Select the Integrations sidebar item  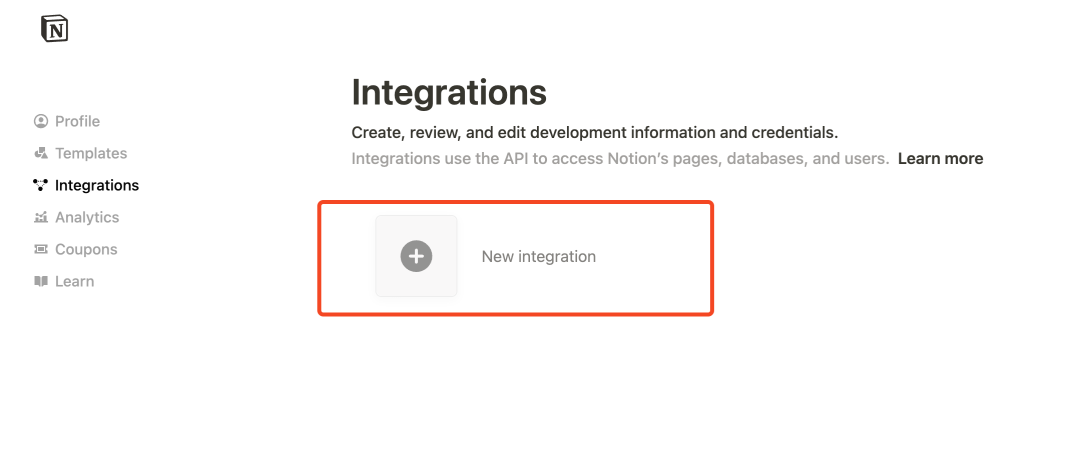86,185
